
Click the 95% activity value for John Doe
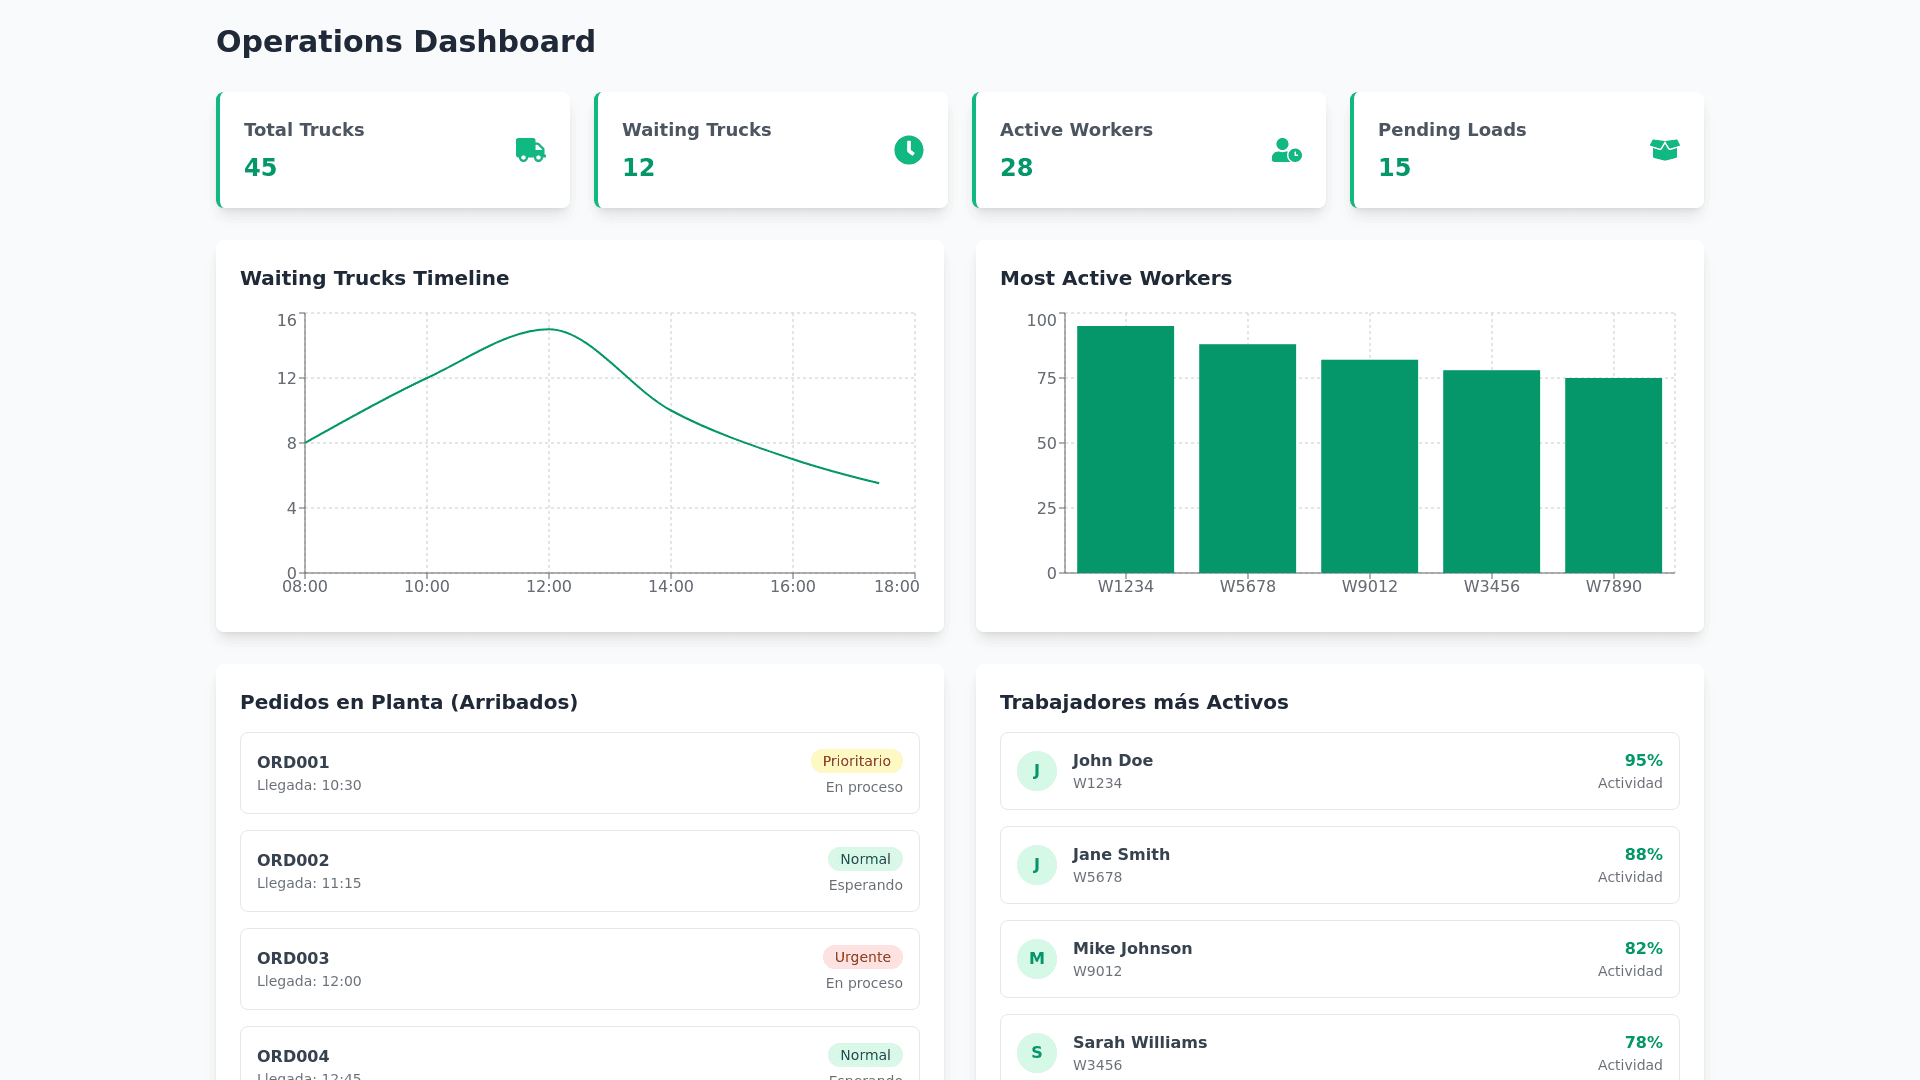(1643, 761)
